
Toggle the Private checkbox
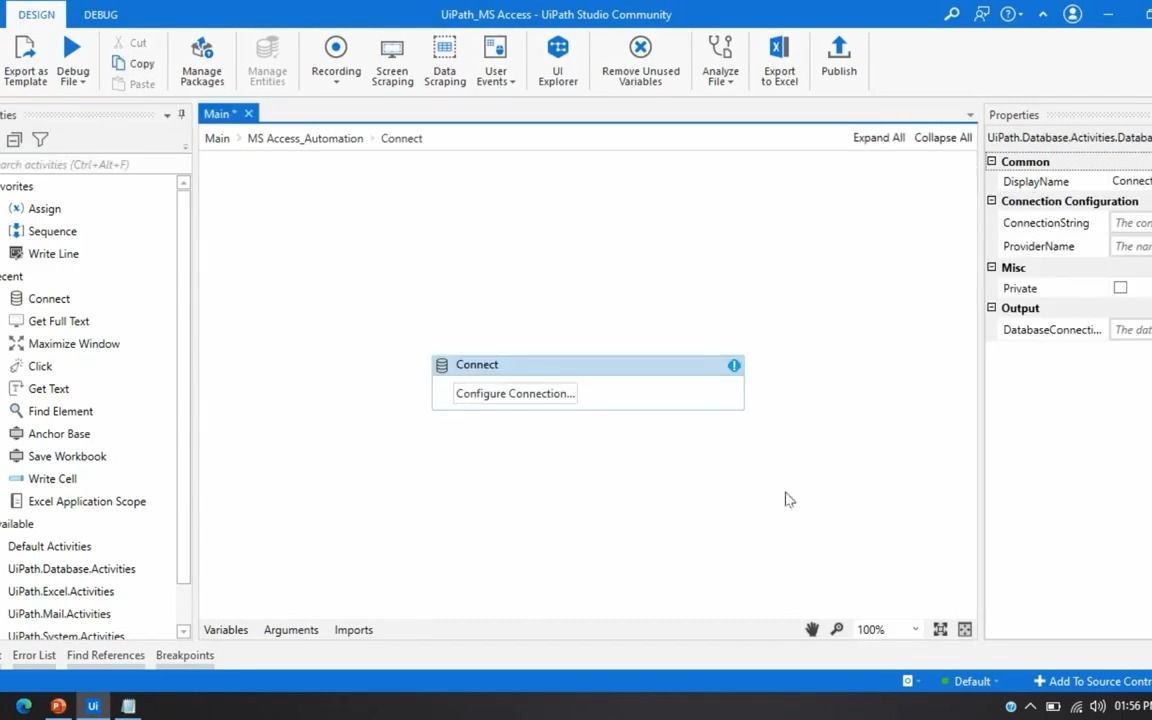click(1120, 287)
